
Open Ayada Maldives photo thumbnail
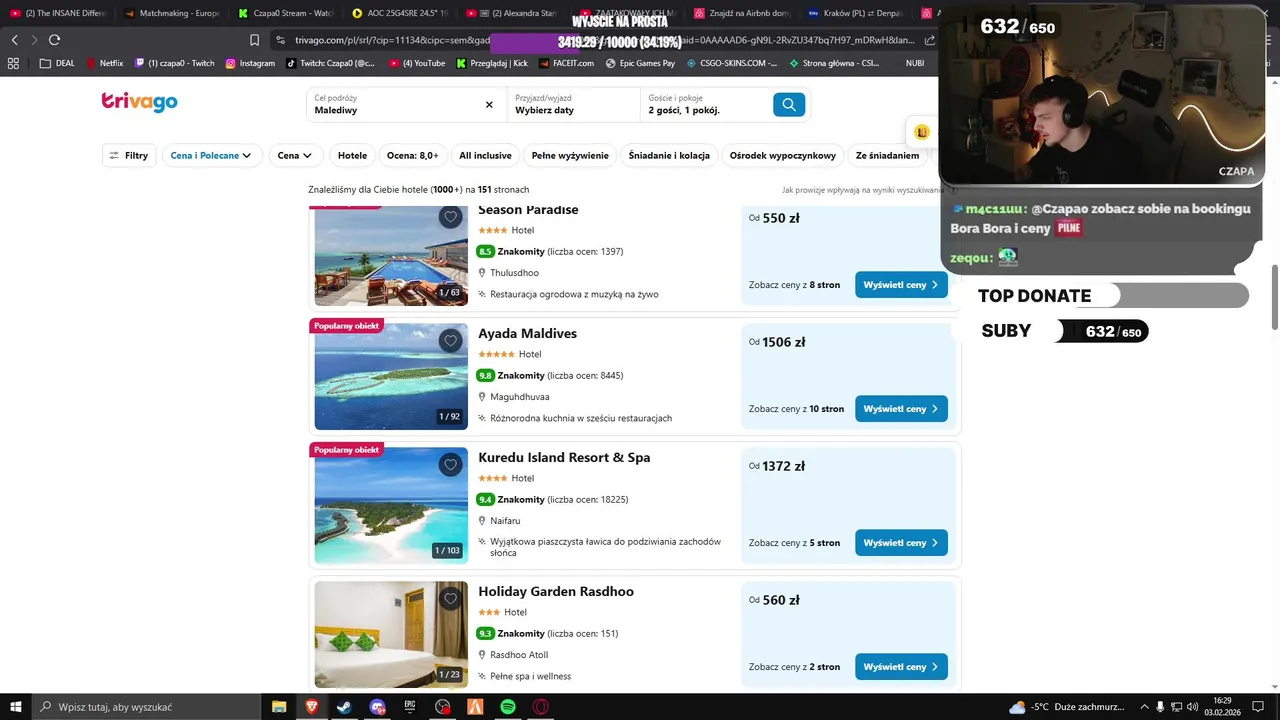pyautogui.click(x=391, y=376)
